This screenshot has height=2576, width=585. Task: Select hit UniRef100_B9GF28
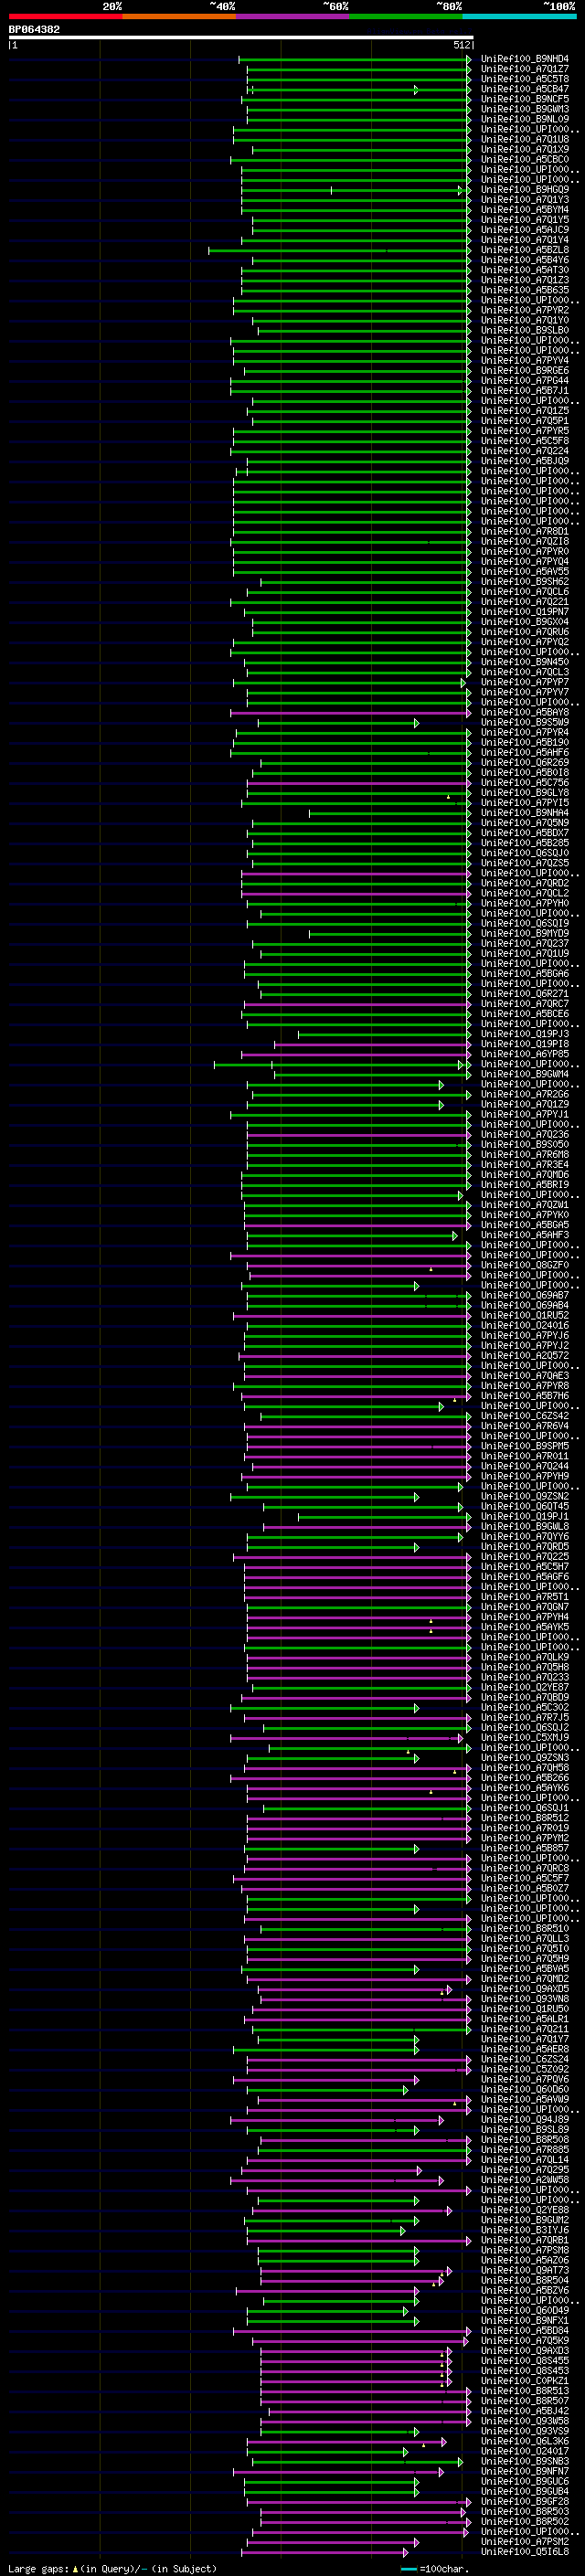tap(525, 2502)
